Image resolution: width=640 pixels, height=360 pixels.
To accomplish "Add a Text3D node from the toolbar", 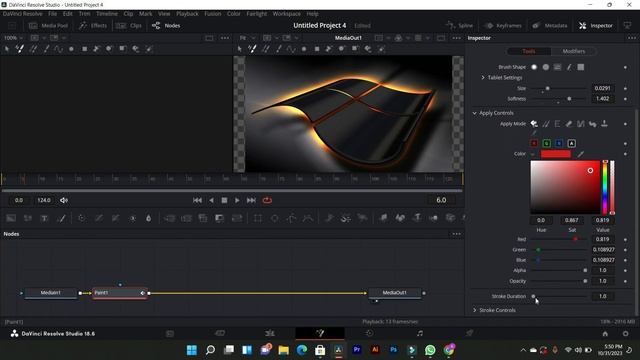I will pos(417,218).
